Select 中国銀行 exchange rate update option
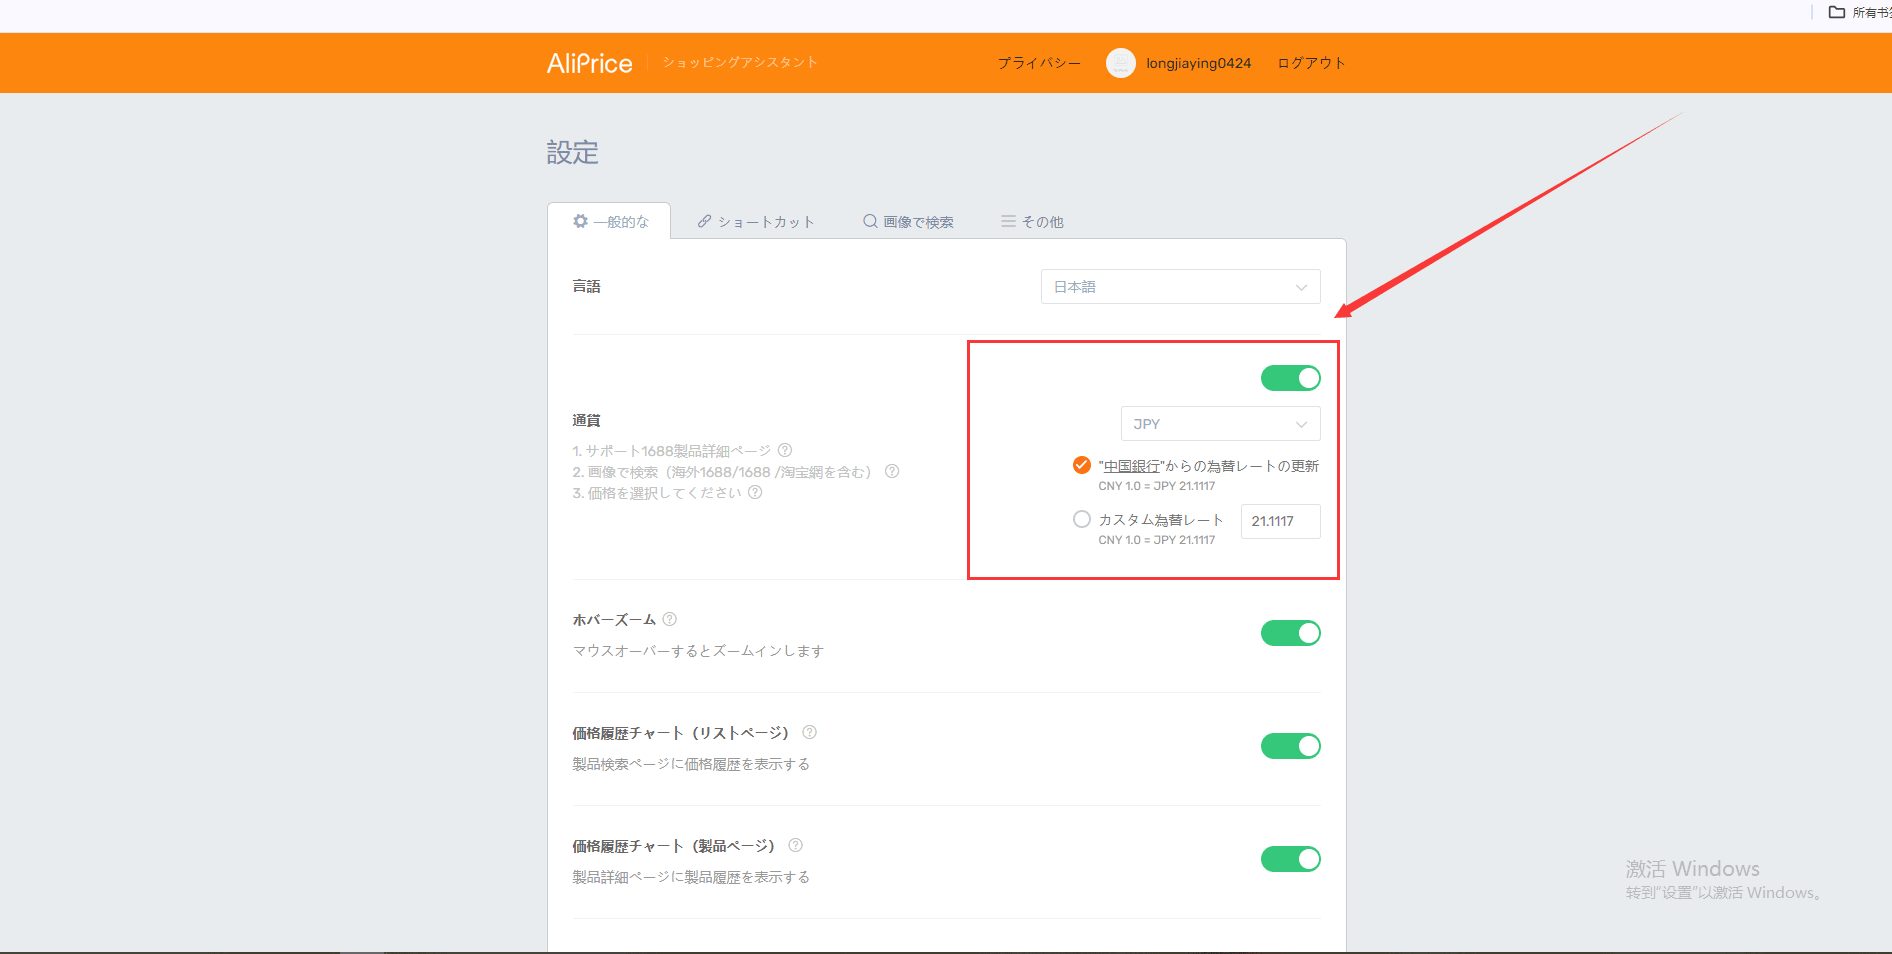 [x=1081, y=465]
